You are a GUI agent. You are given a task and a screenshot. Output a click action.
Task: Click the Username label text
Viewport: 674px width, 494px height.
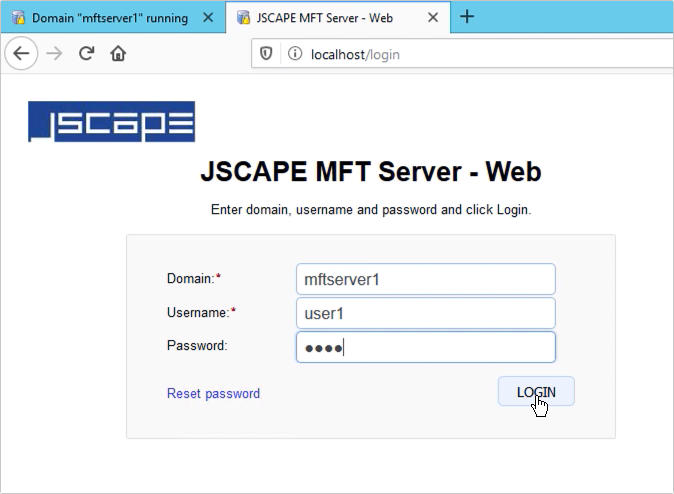198,313
